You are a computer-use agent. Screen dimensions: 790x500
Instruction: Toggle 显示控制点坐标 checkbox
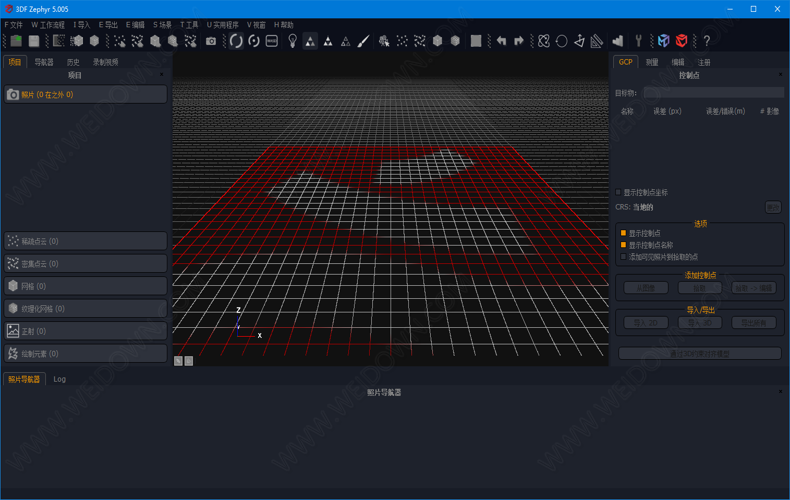click(x=619, y=193)
